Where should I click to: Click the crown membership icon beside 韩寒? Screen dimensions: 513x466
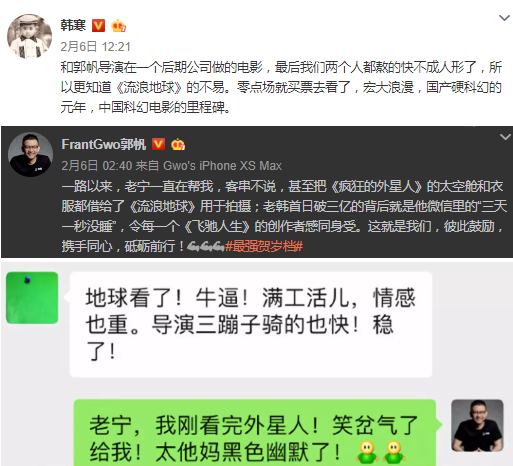tap(118, 26)
